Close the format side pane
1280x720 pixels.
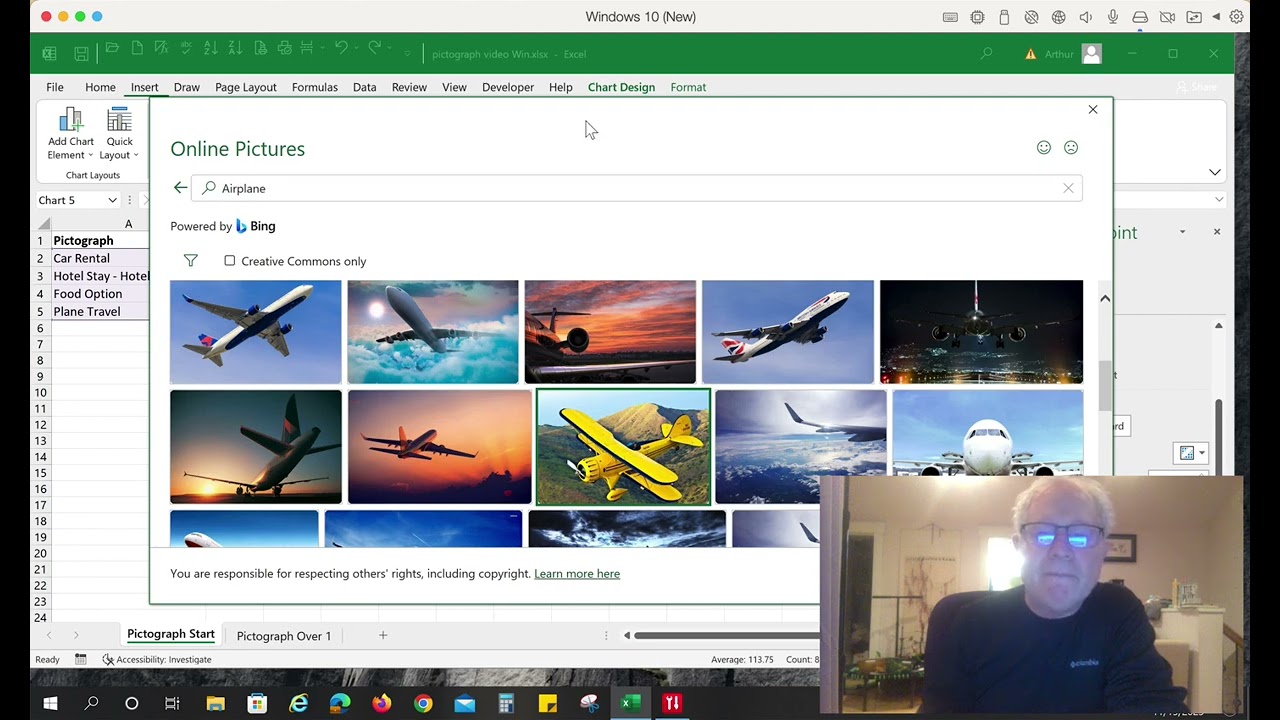point(1217,232)
